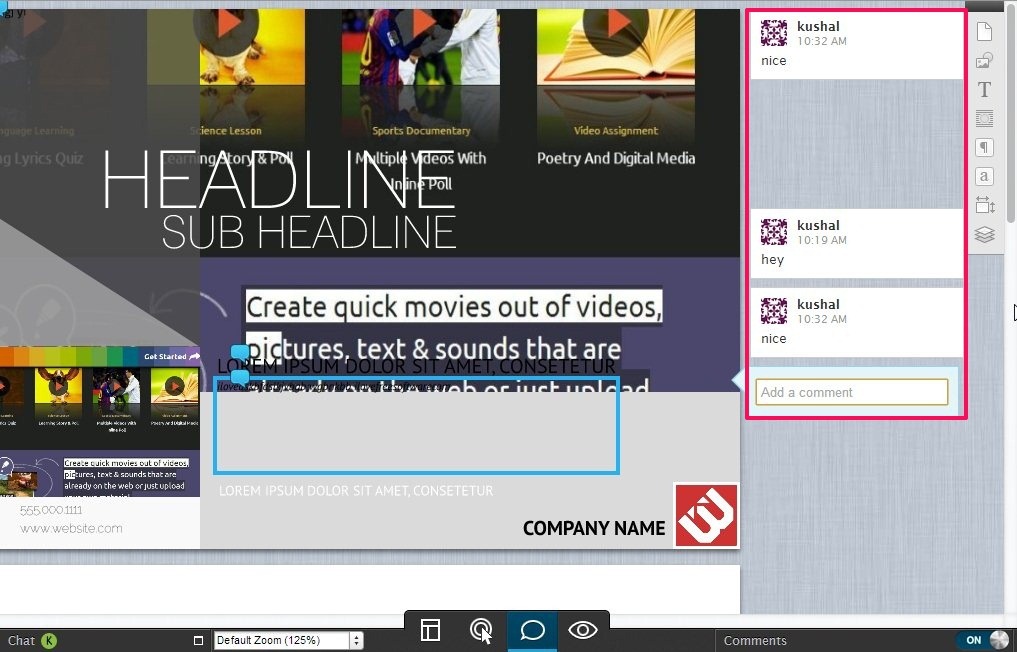Play the Sports Documentary video
This screenshot has width=1017, height=652.
tap(421, 25)
